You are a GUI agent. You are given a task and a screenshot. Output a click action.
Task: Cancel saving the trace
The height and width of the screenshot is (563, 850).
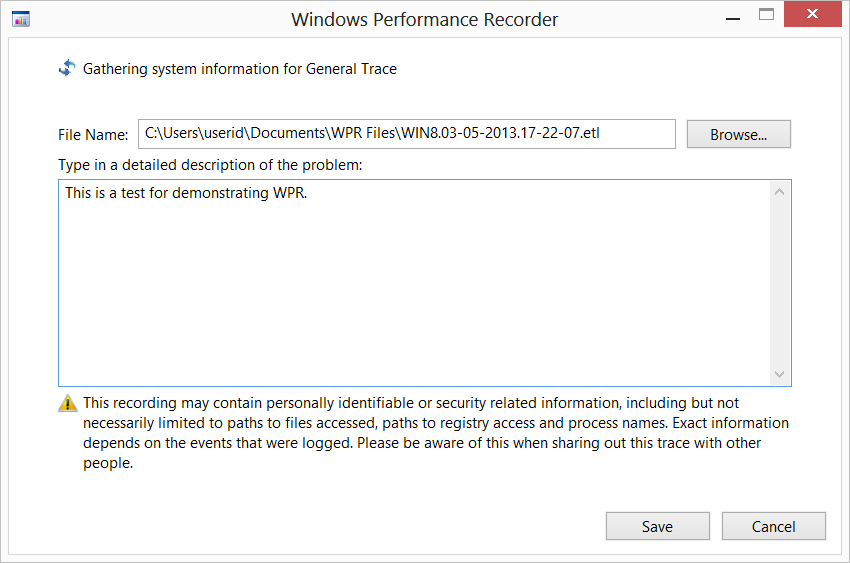[773, 526]
